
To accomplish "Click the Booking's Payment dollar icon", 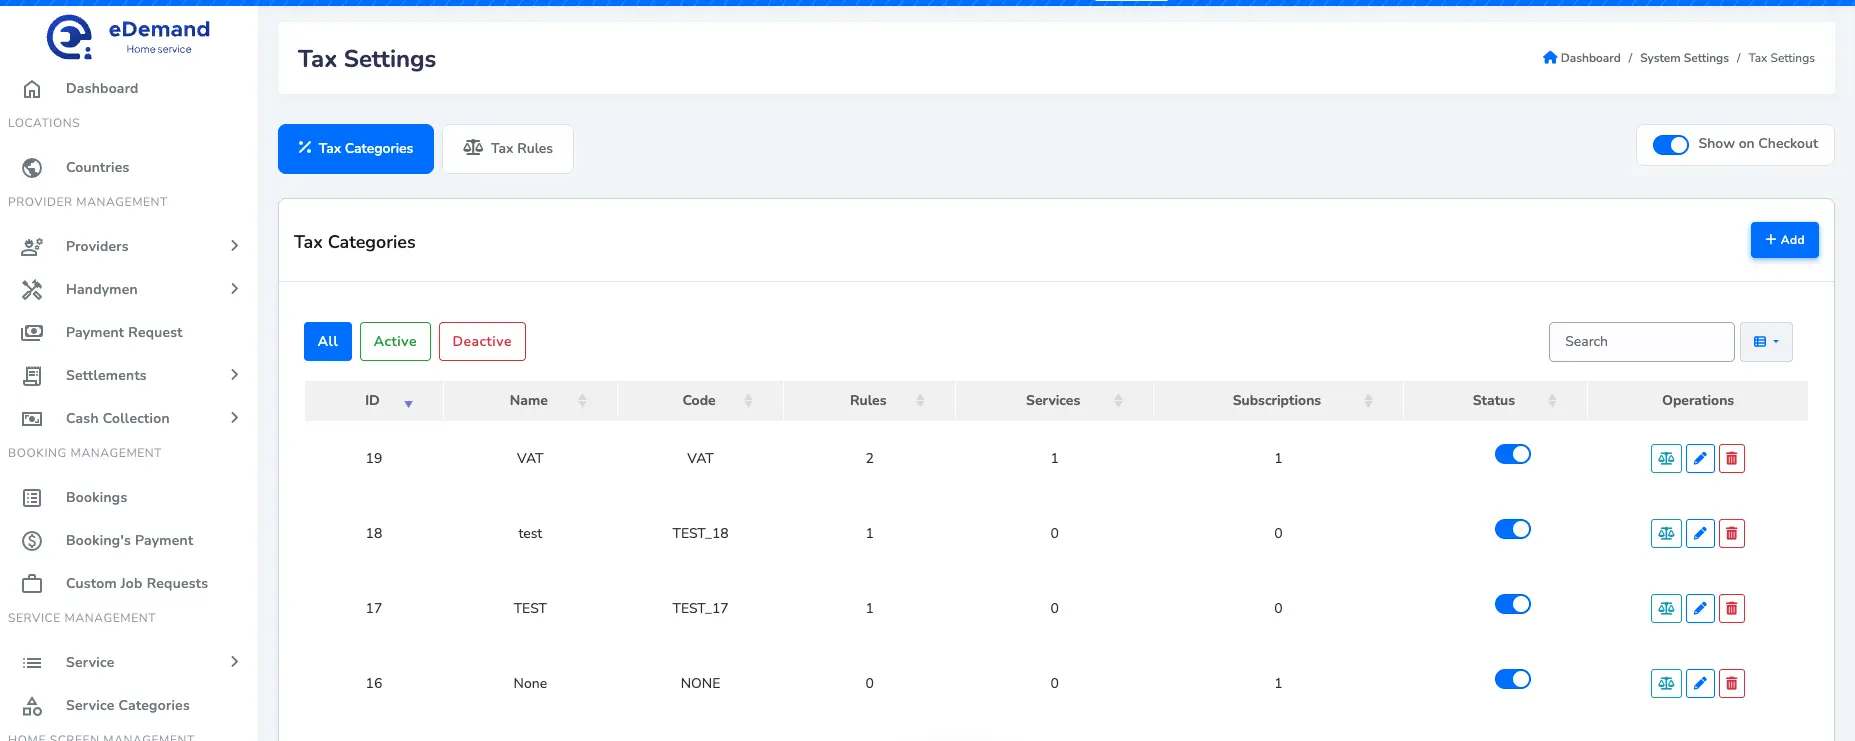I will [32, 541].
